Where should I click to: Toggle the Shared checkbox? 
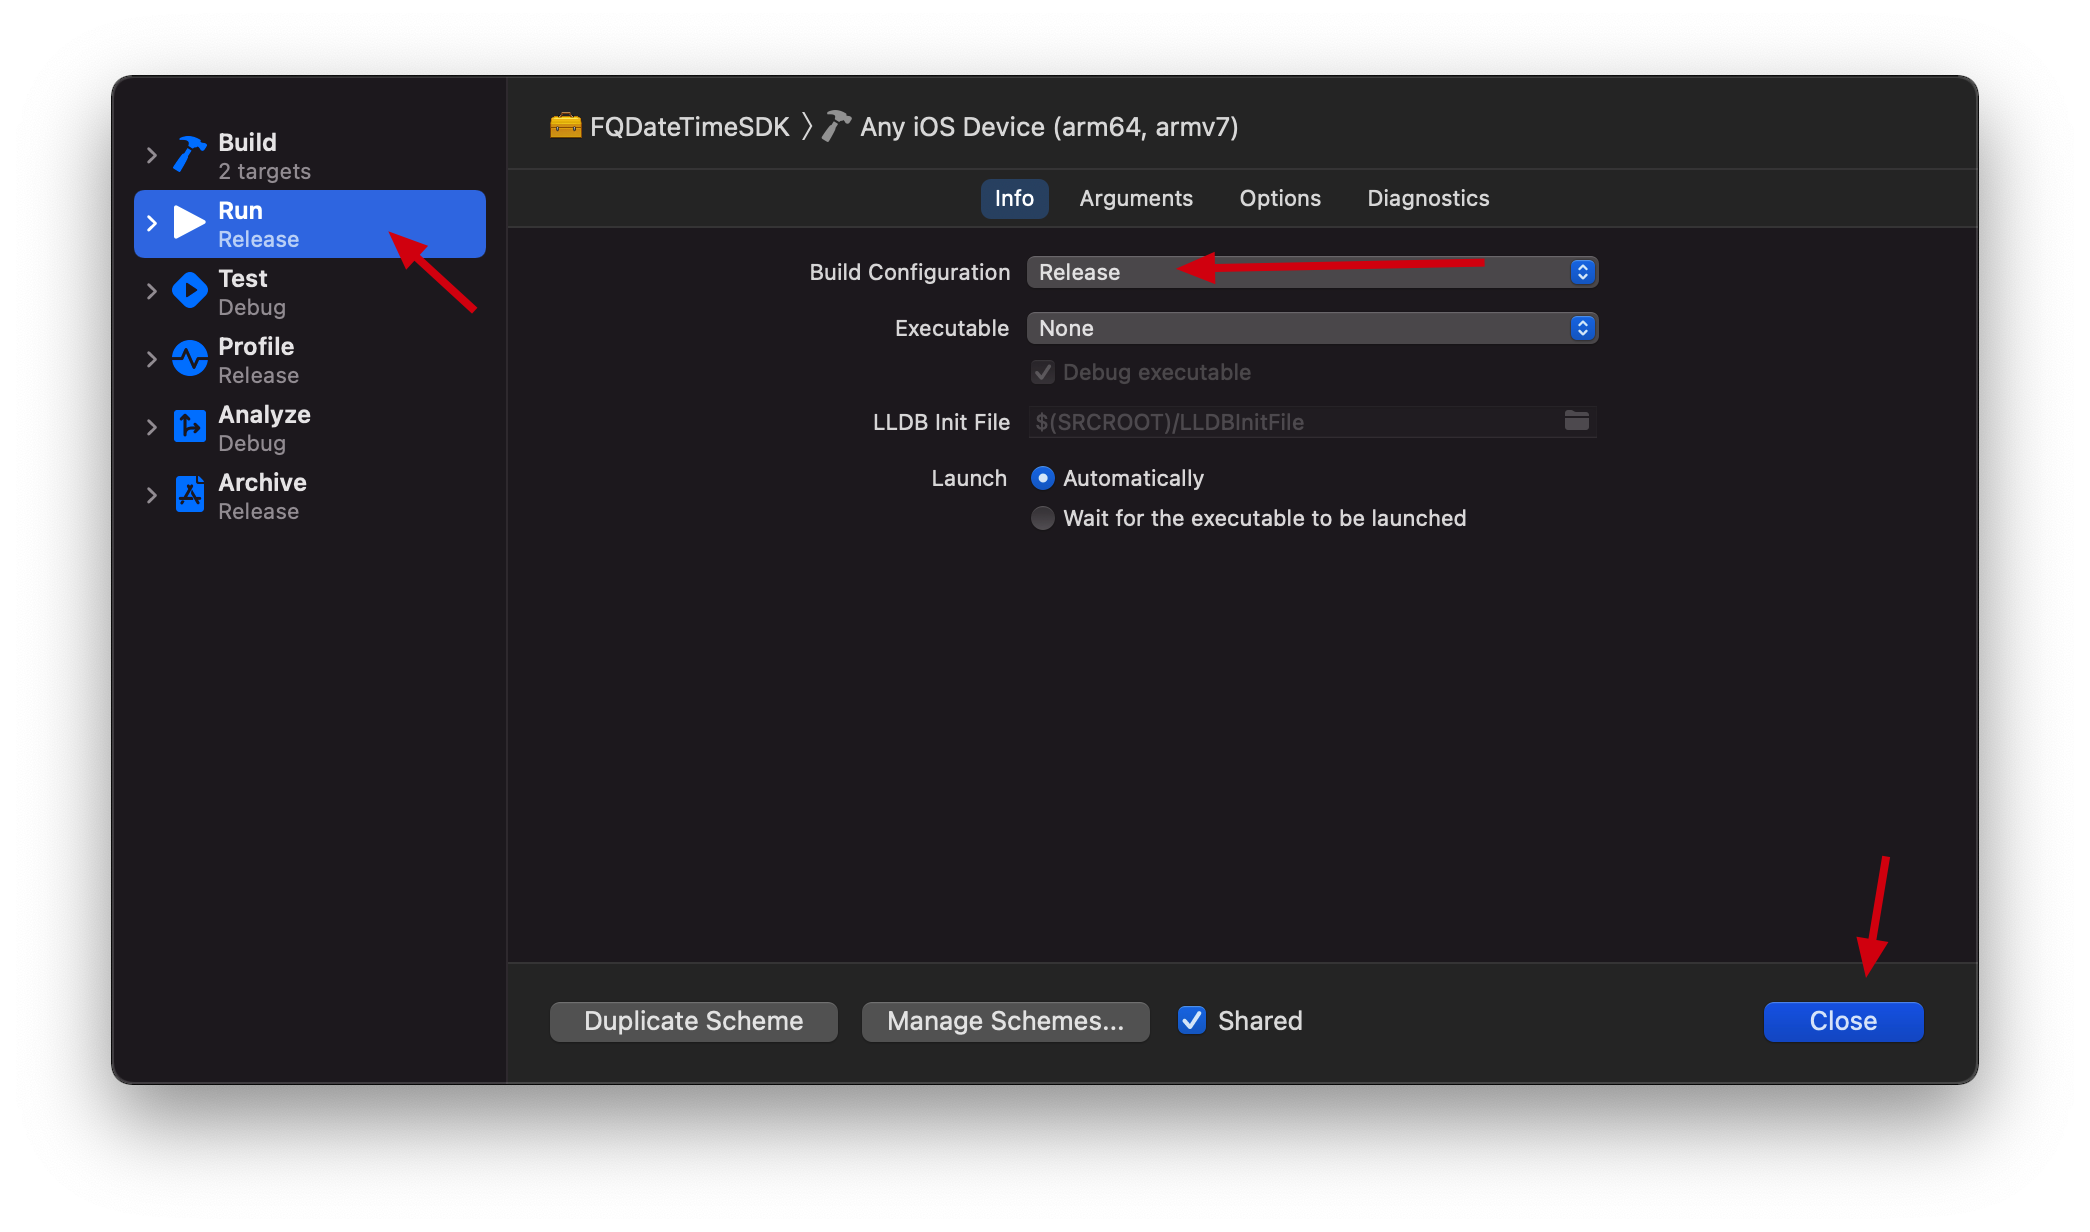pos(1191,1020)
